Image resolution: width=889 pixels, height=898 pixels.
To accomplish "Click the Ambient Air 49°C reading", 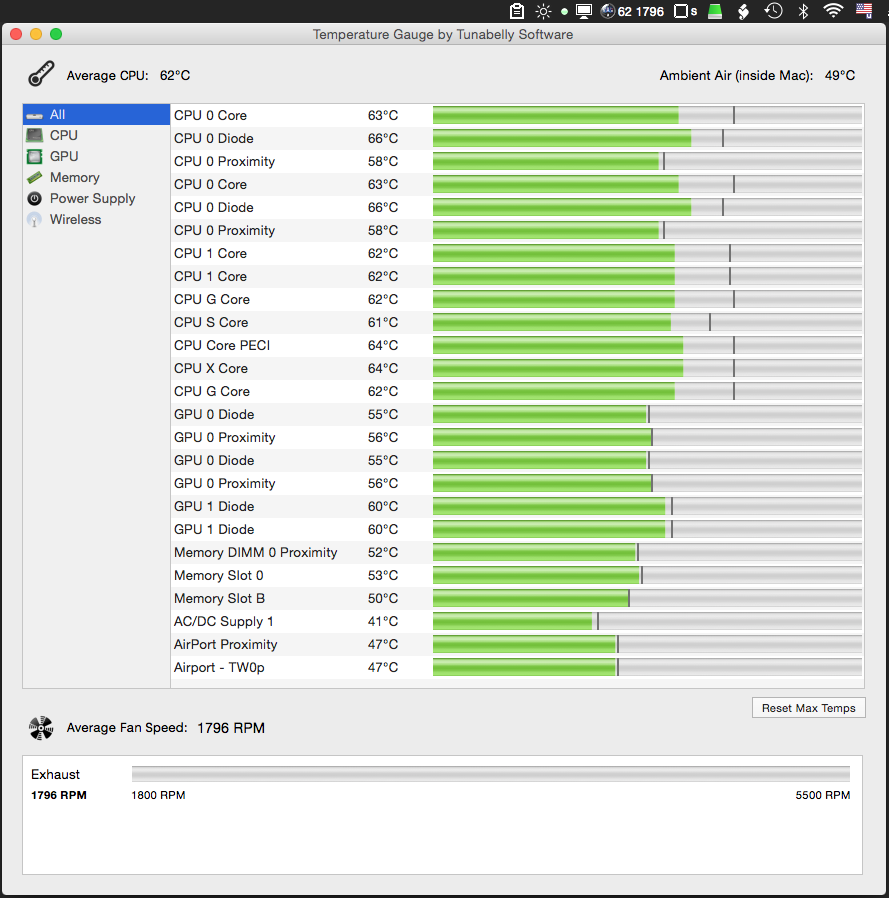I will (840, 76).
